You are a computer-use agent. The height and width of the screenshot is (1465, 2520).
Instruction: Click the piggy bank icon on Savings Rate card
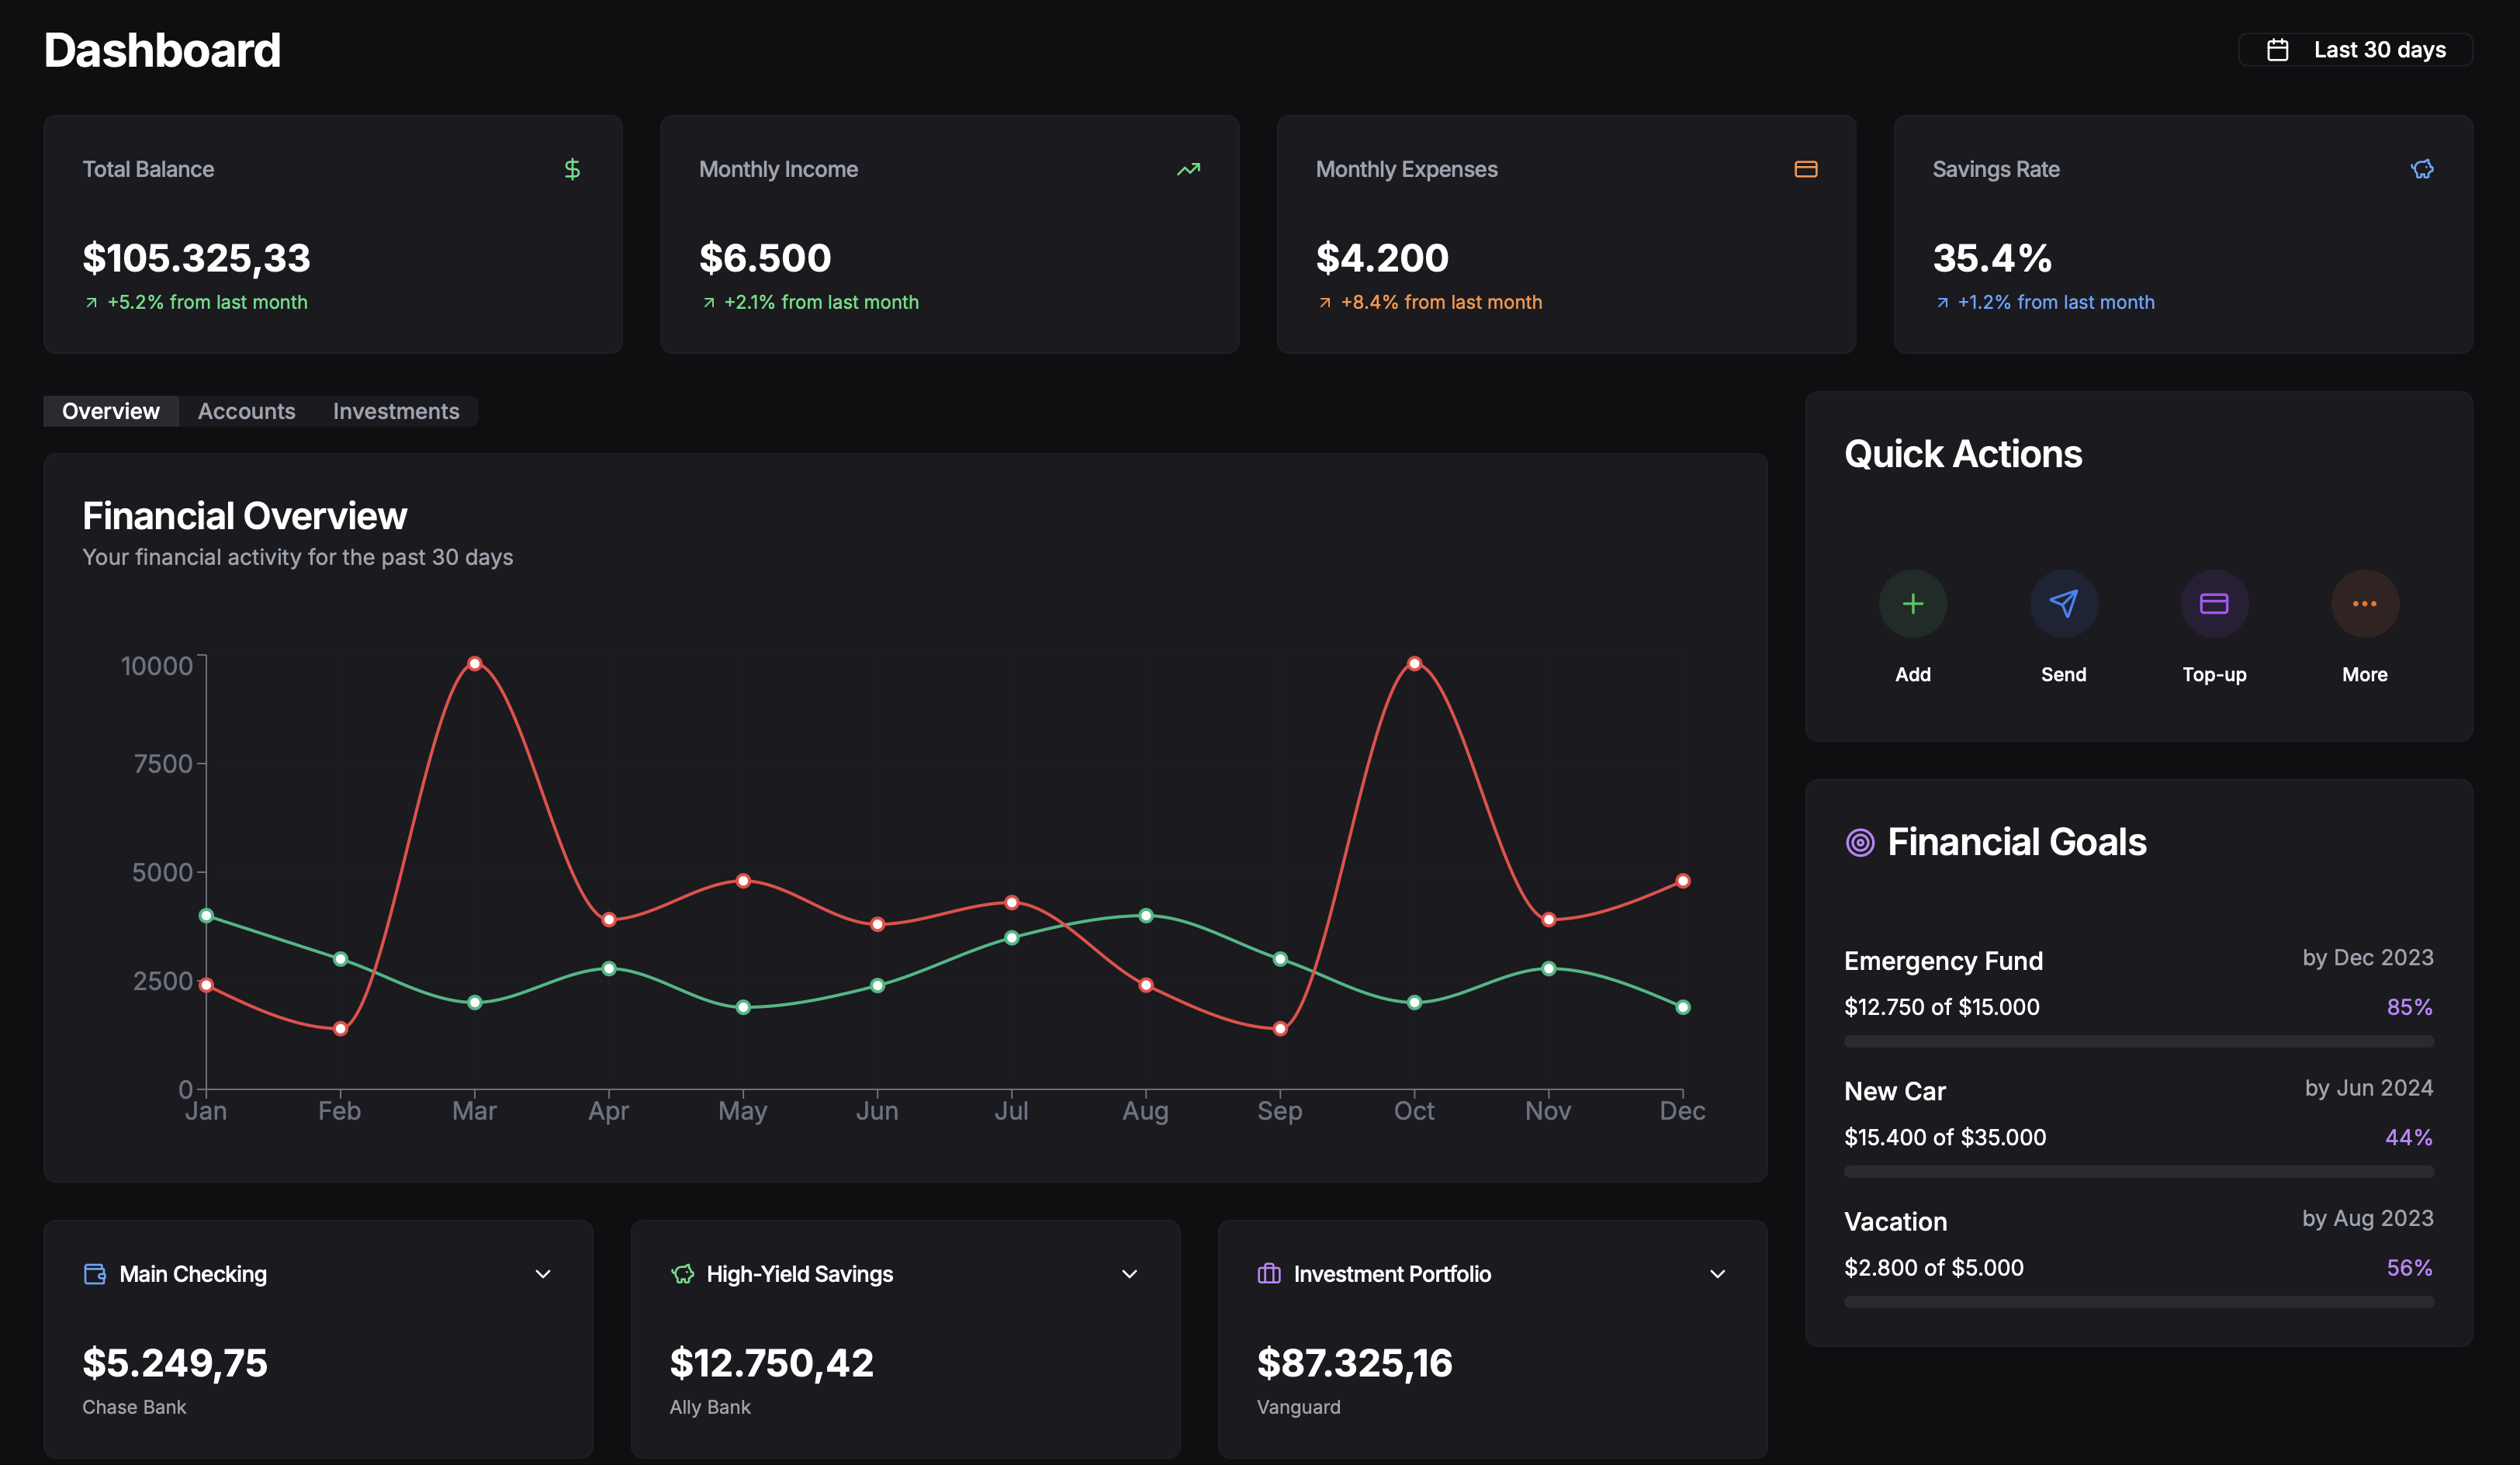[2421, 169]
